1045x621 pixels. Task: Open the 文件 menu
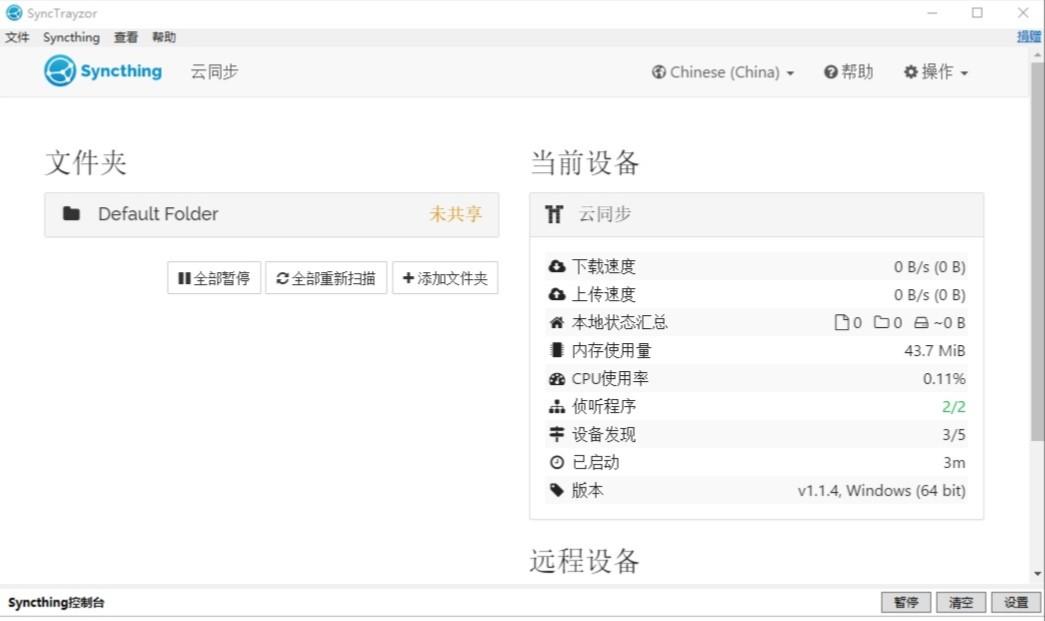click(17, 37)
